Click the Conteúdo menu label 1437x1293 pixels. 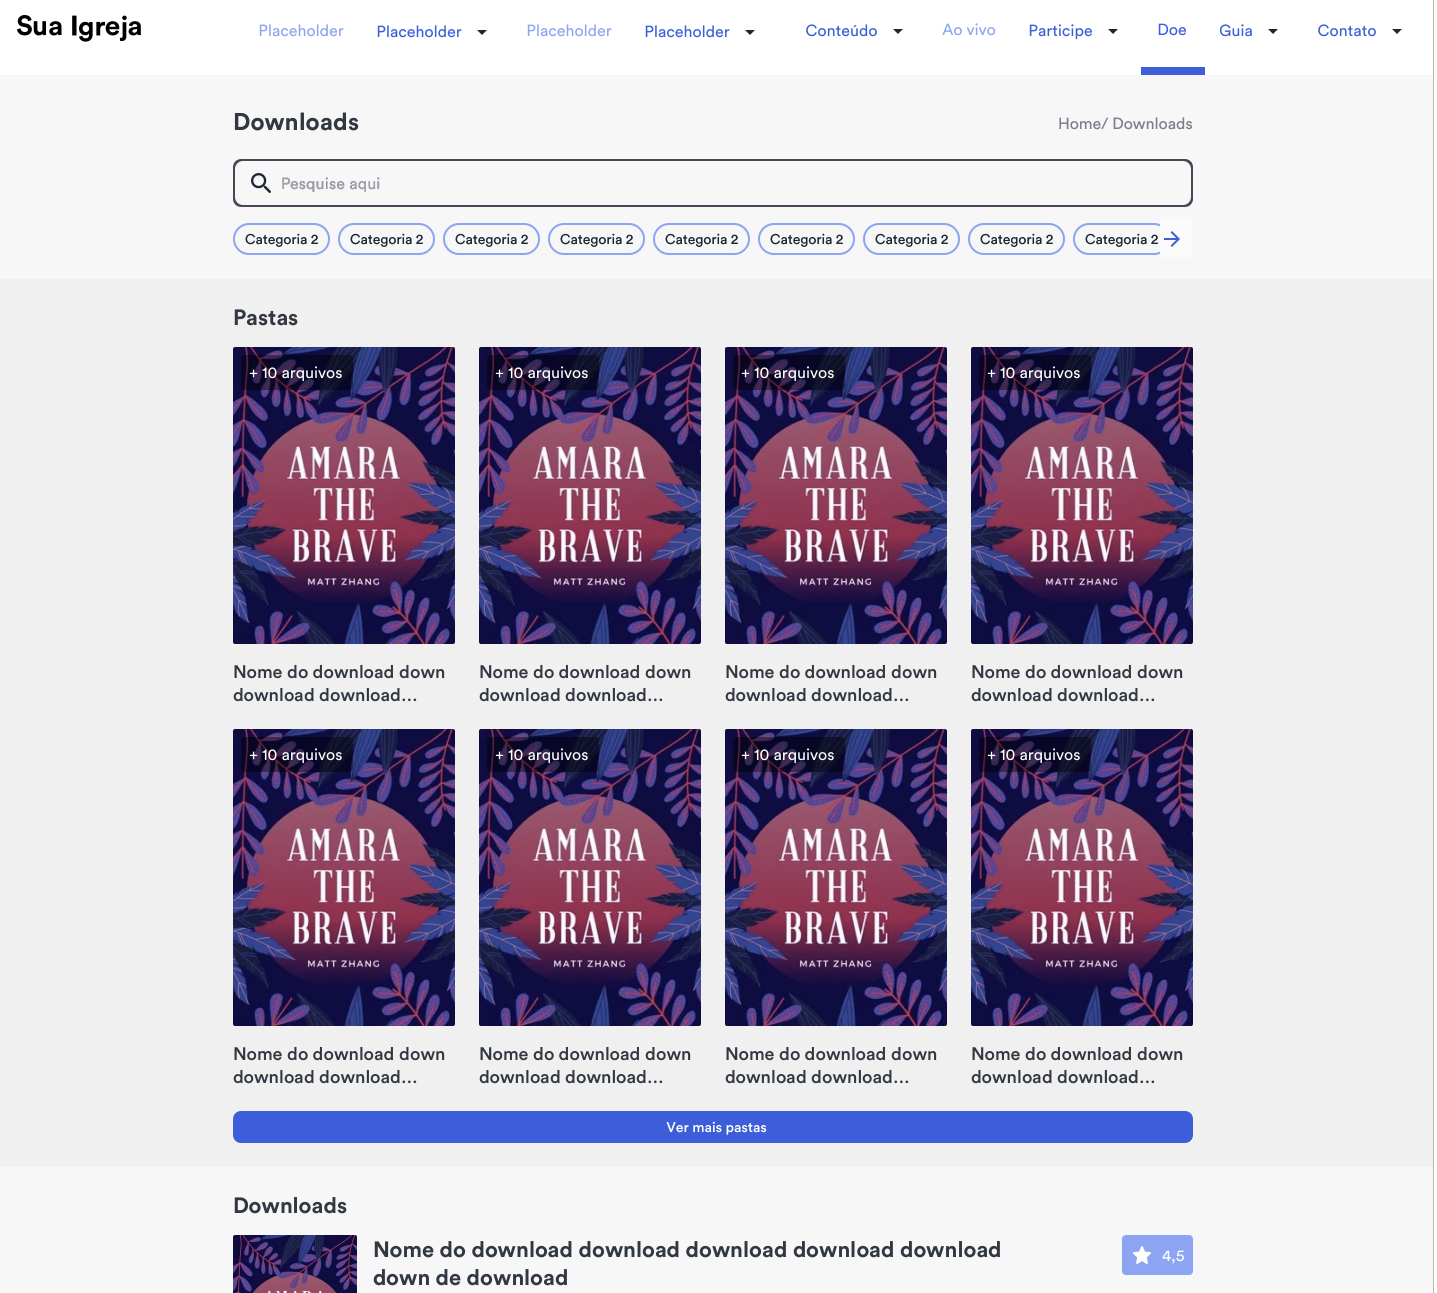click(x=841, y=31)
